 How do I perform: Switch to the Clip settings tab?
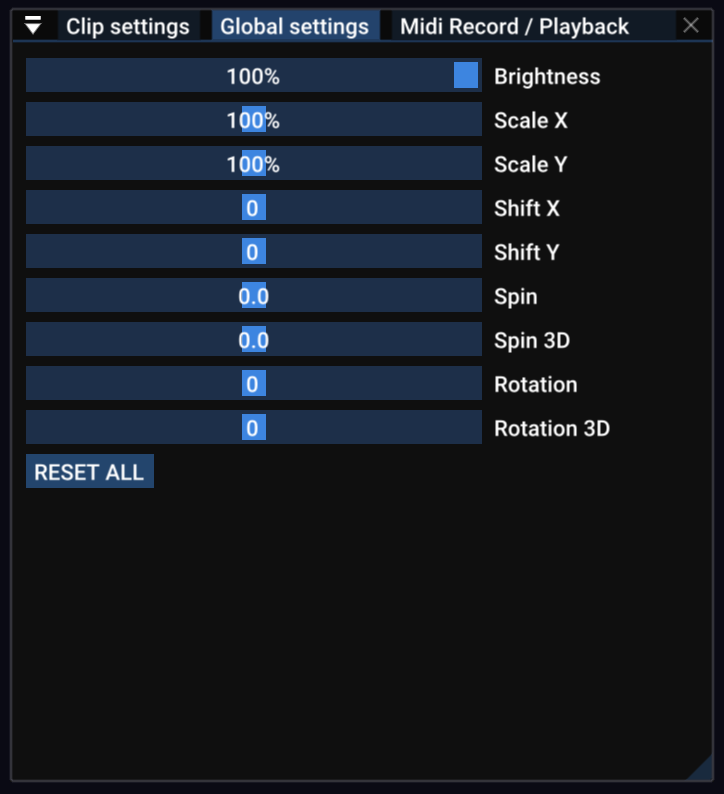127,26
